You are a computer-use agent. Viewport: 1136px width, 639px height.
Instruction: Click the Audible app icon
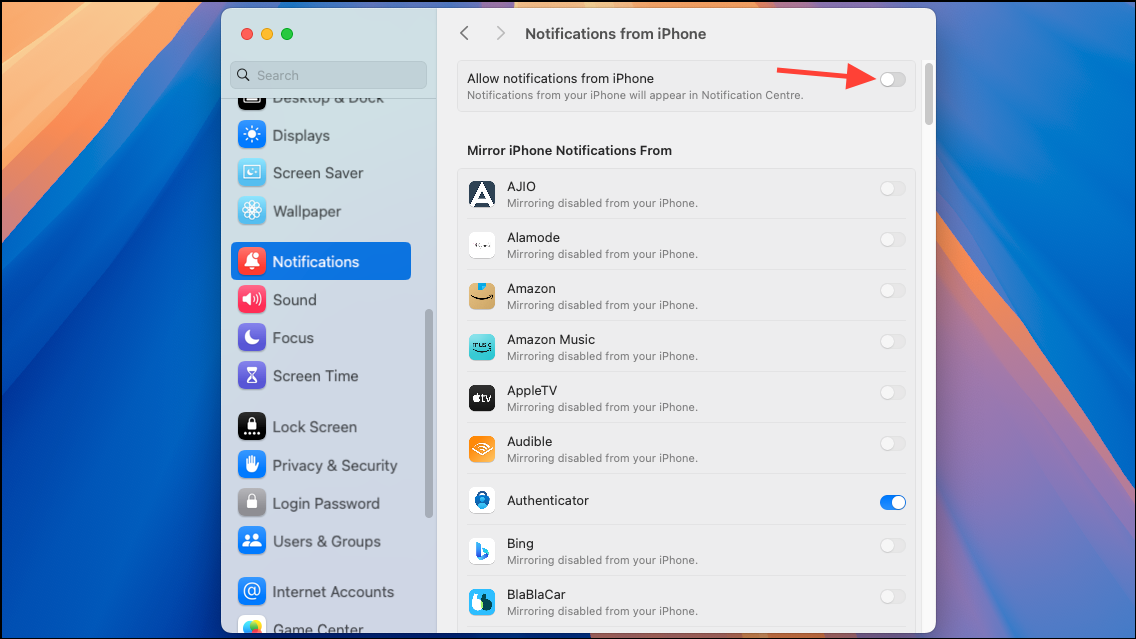482,449
